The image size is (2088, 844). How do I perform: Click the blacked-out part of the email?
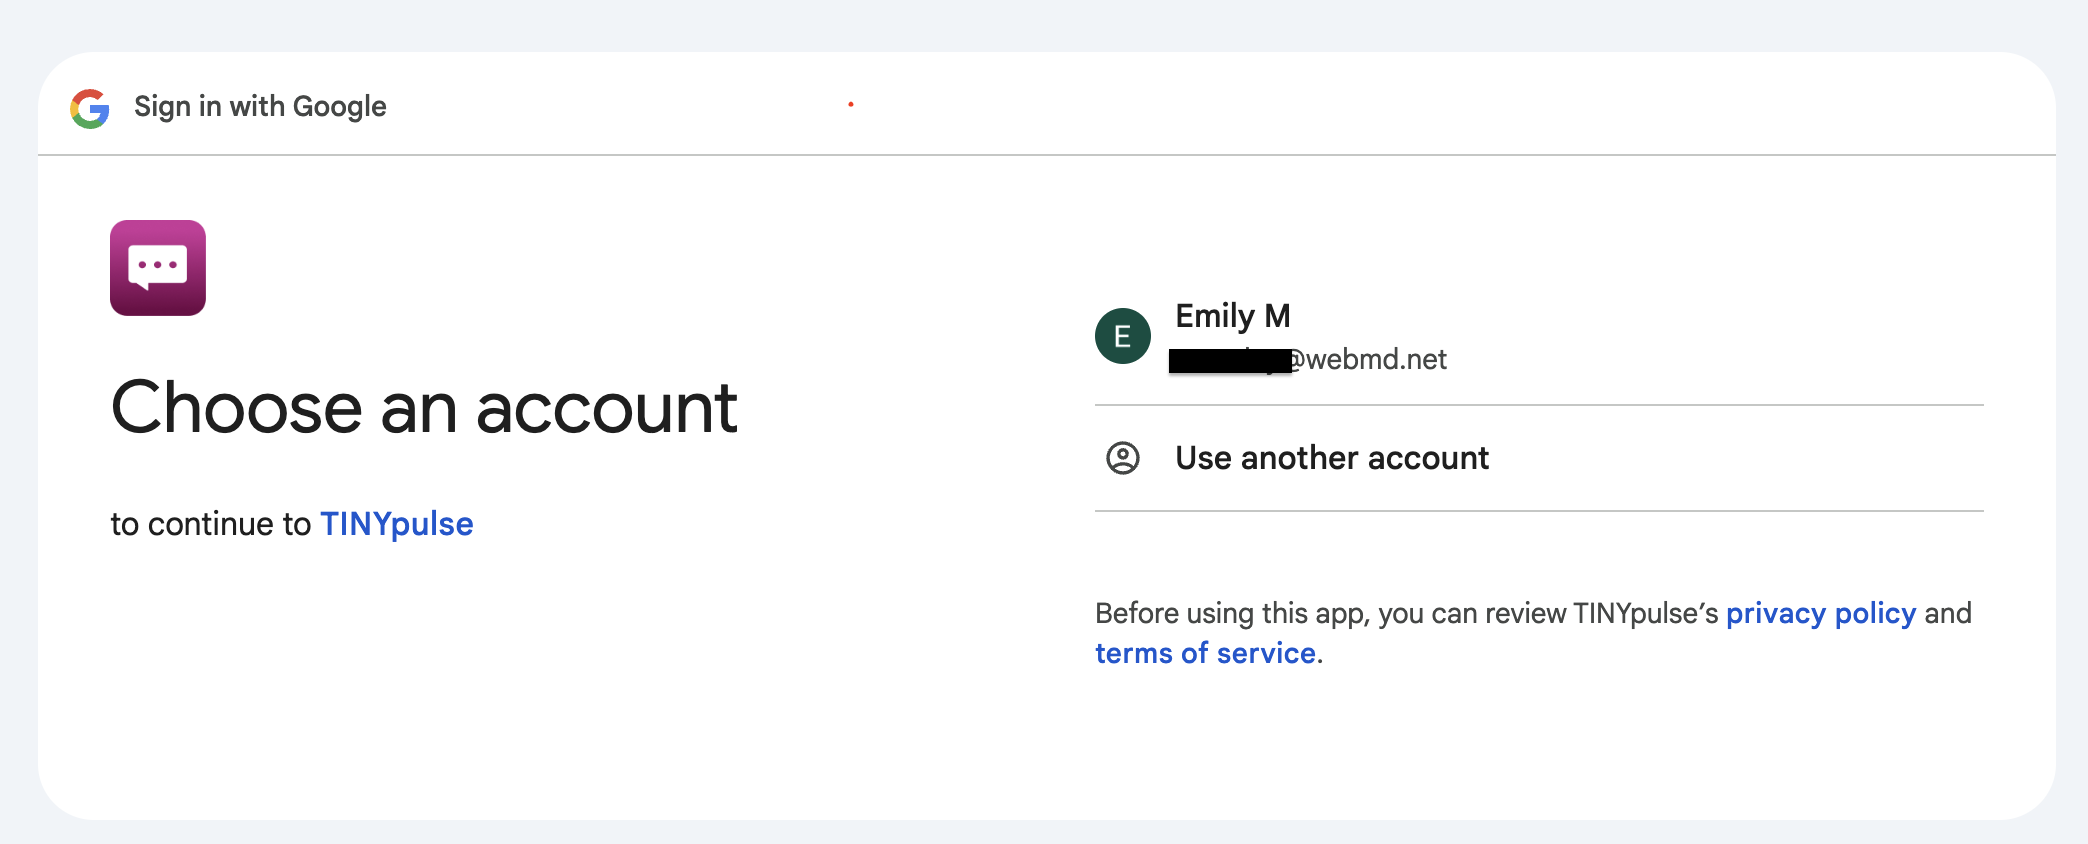[x=1229, y=361]
